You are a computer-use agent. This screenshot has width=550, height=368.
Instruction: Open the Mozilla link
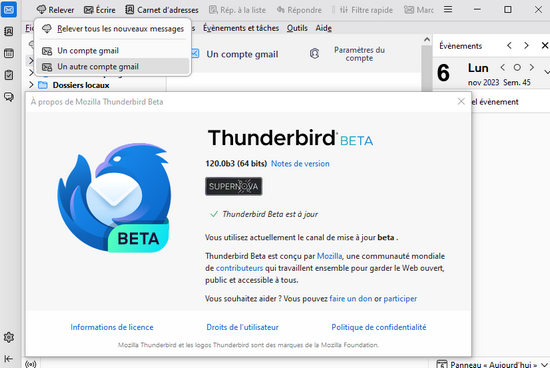[x=329, y=256]
